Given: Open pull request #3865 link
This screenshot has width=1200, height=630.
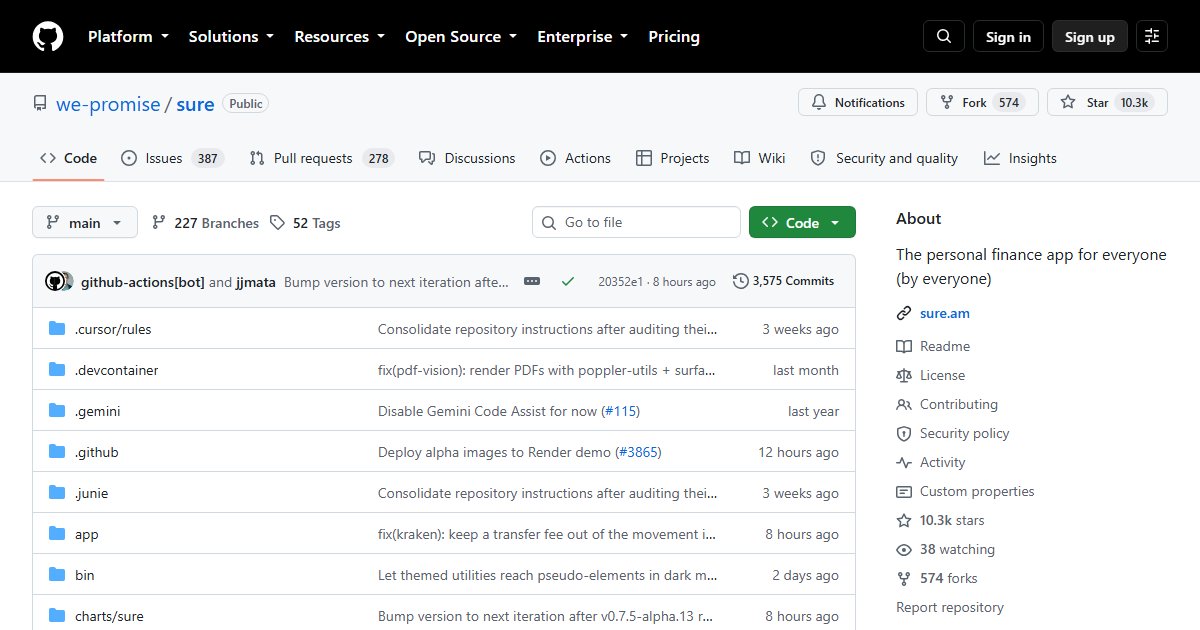Looking at the screenshot, I should pos(638,452).
